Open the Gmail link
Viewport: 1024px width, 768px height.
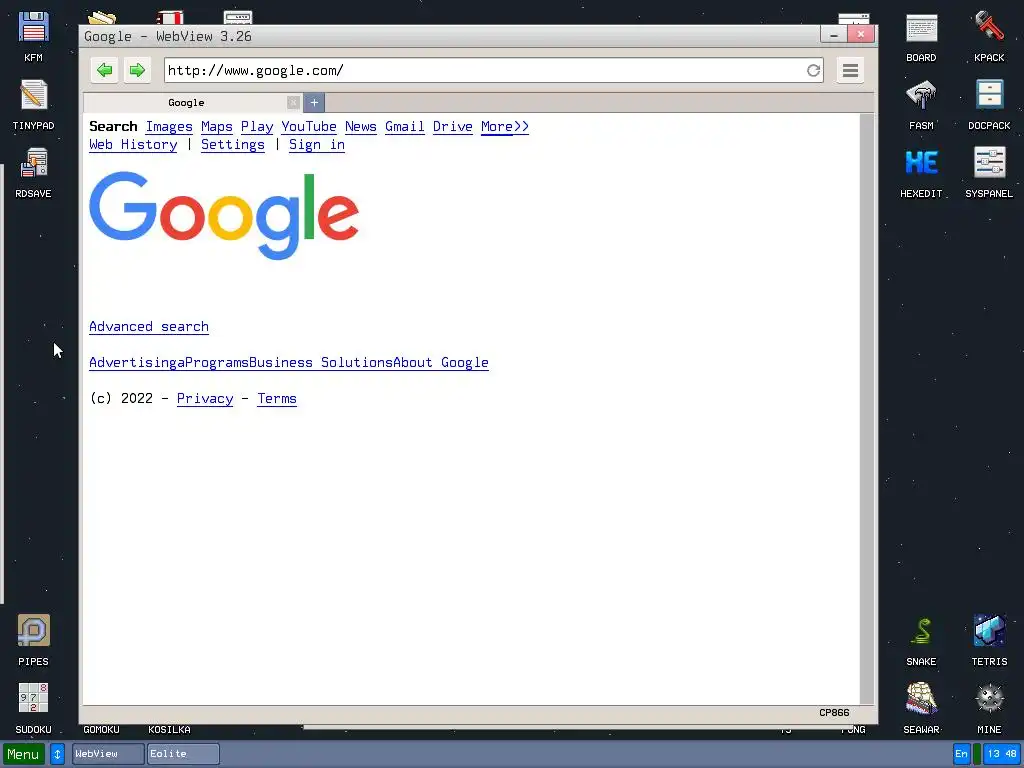coord(405,127)
